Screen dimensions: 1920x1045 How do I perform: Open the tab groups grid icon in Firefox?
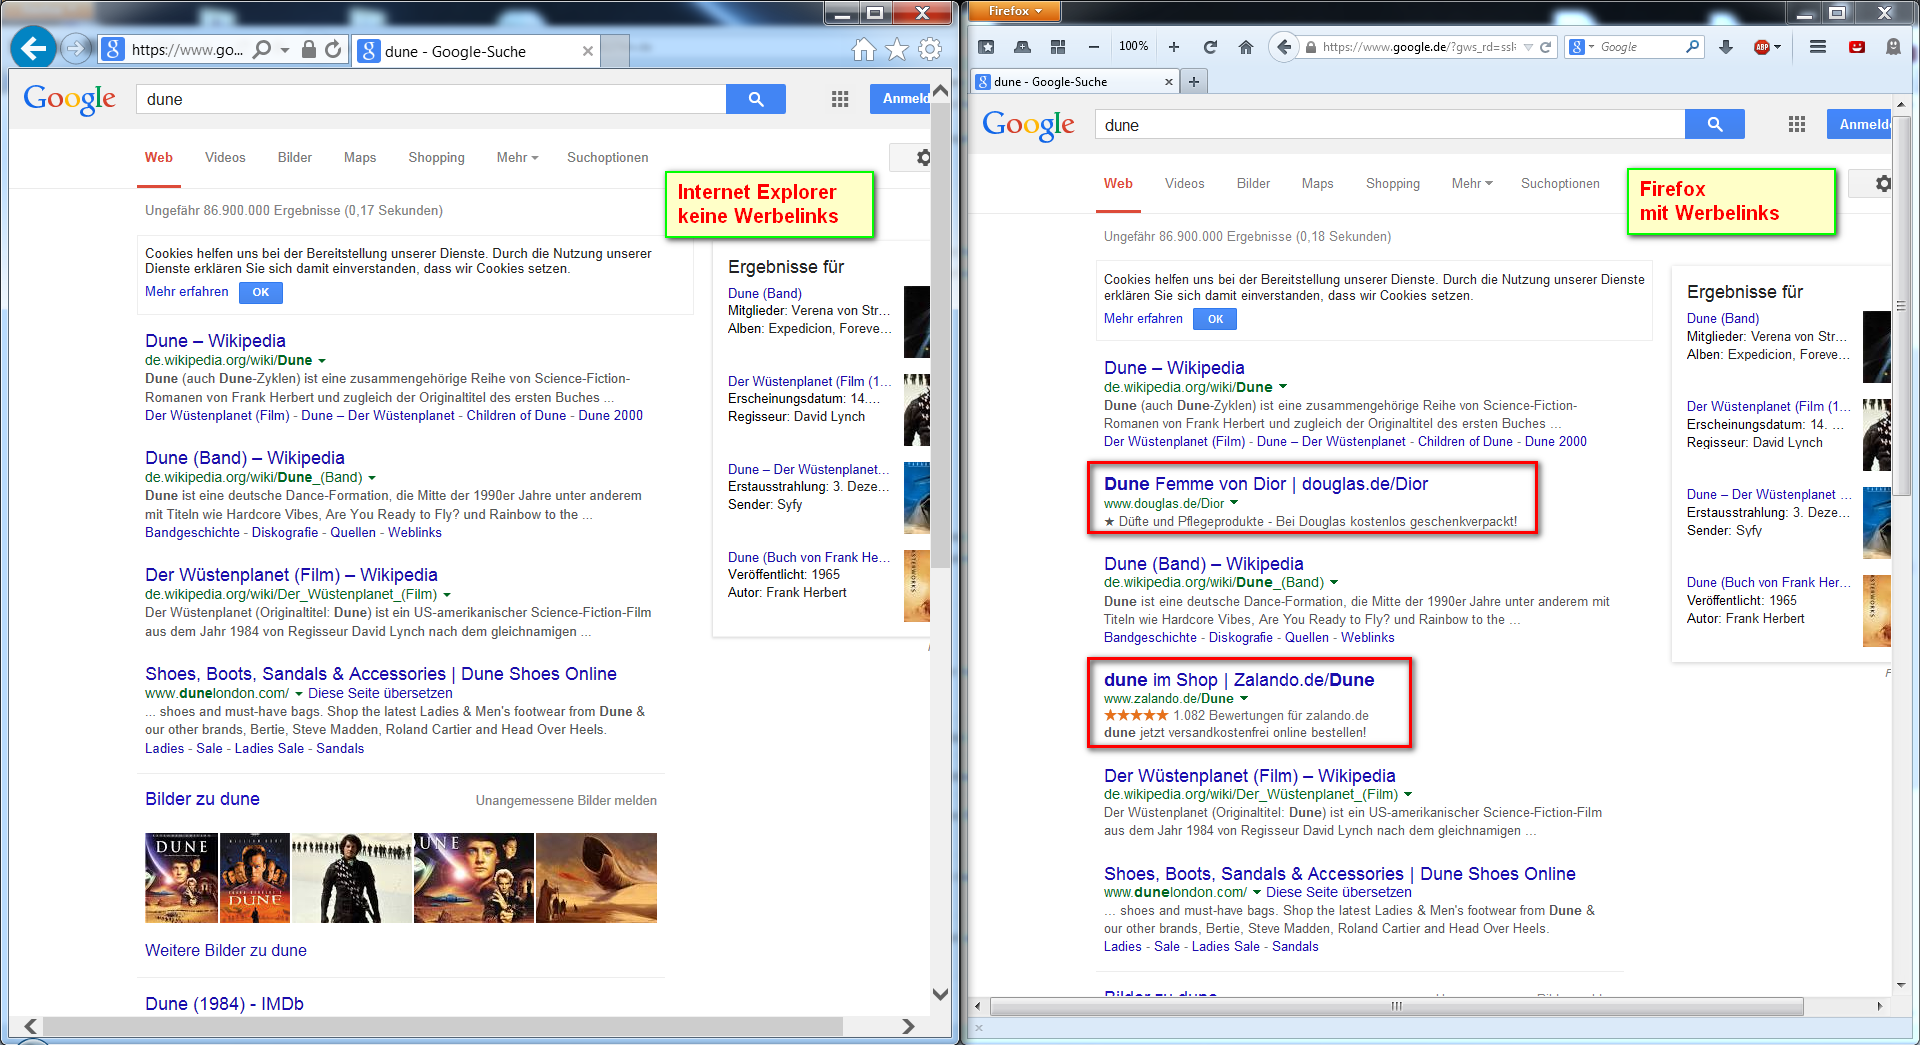coord(1058,47)
